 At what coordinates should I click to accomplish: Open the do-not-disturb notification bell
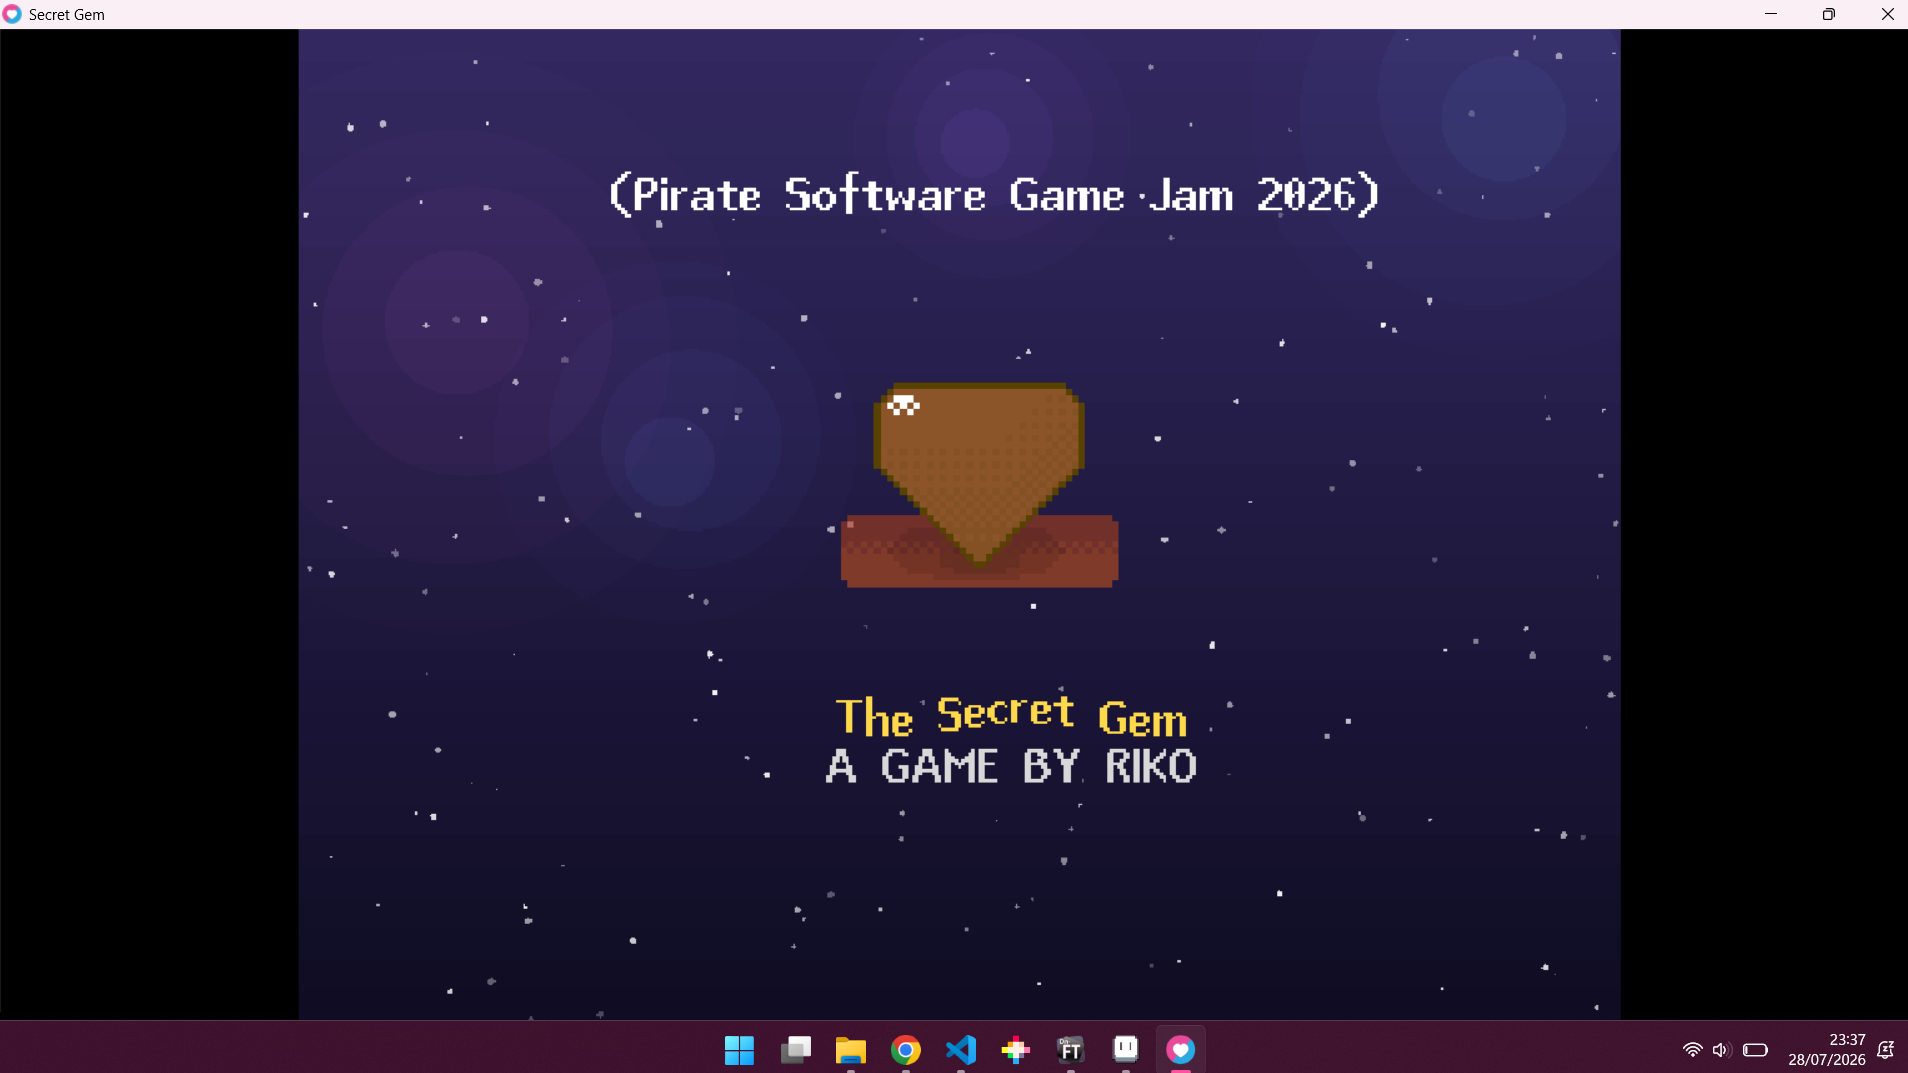pos(1885,1050)
